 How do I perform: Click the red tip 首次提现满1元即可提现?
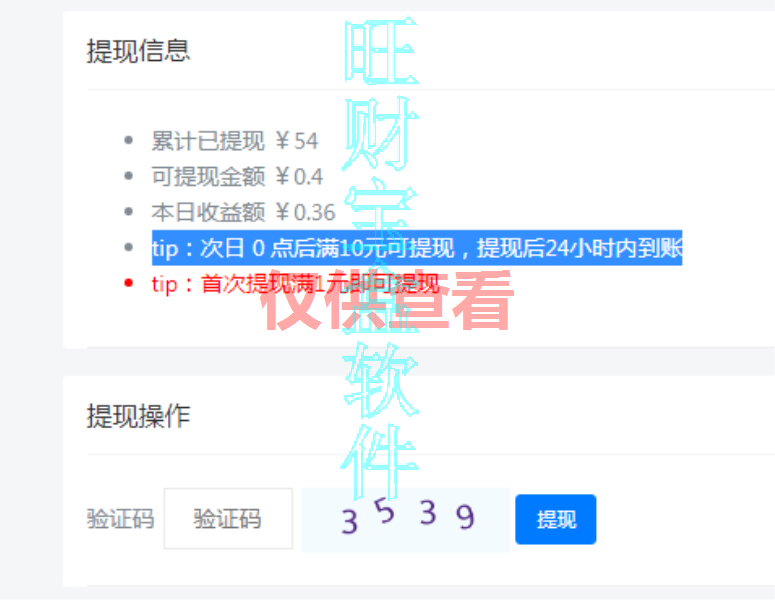tap(296, 284)
